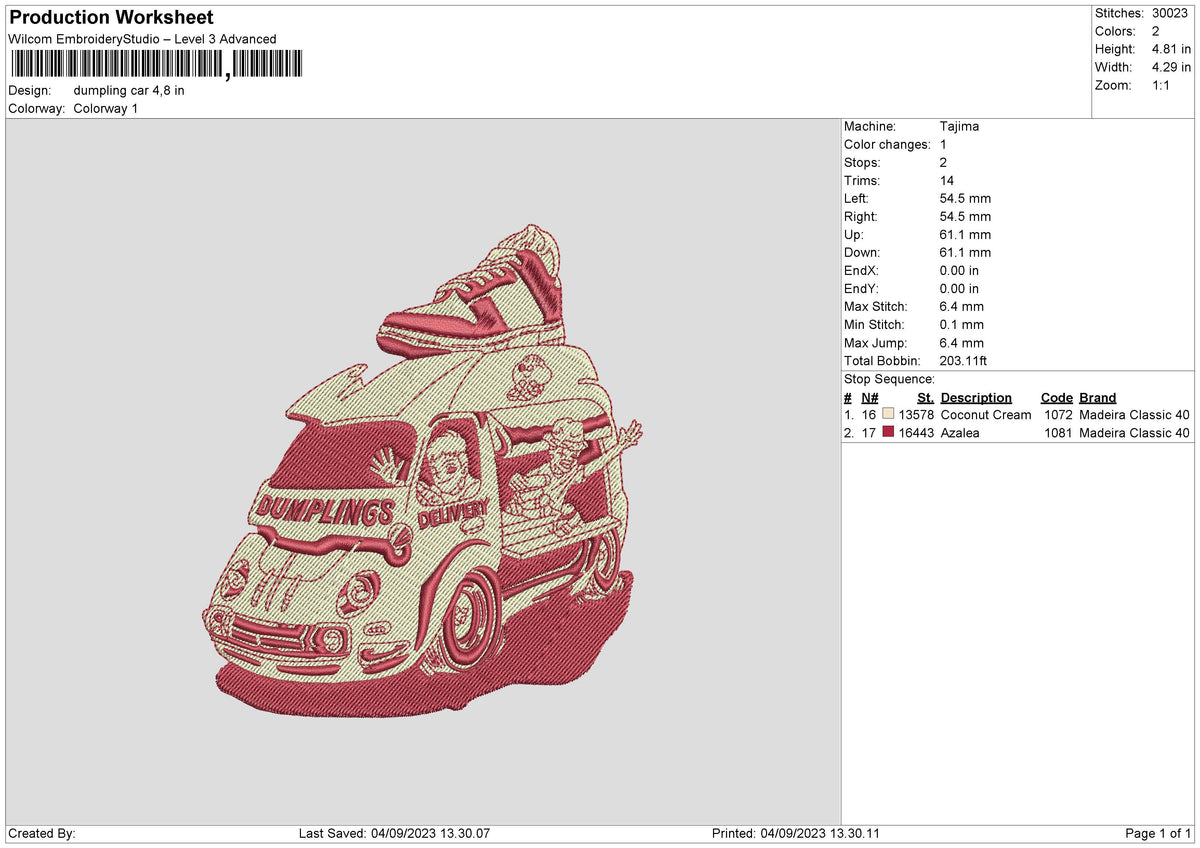Click the Total Bobbin 203.11ft value
This screenshot has height=848, width=1200.
963,360
